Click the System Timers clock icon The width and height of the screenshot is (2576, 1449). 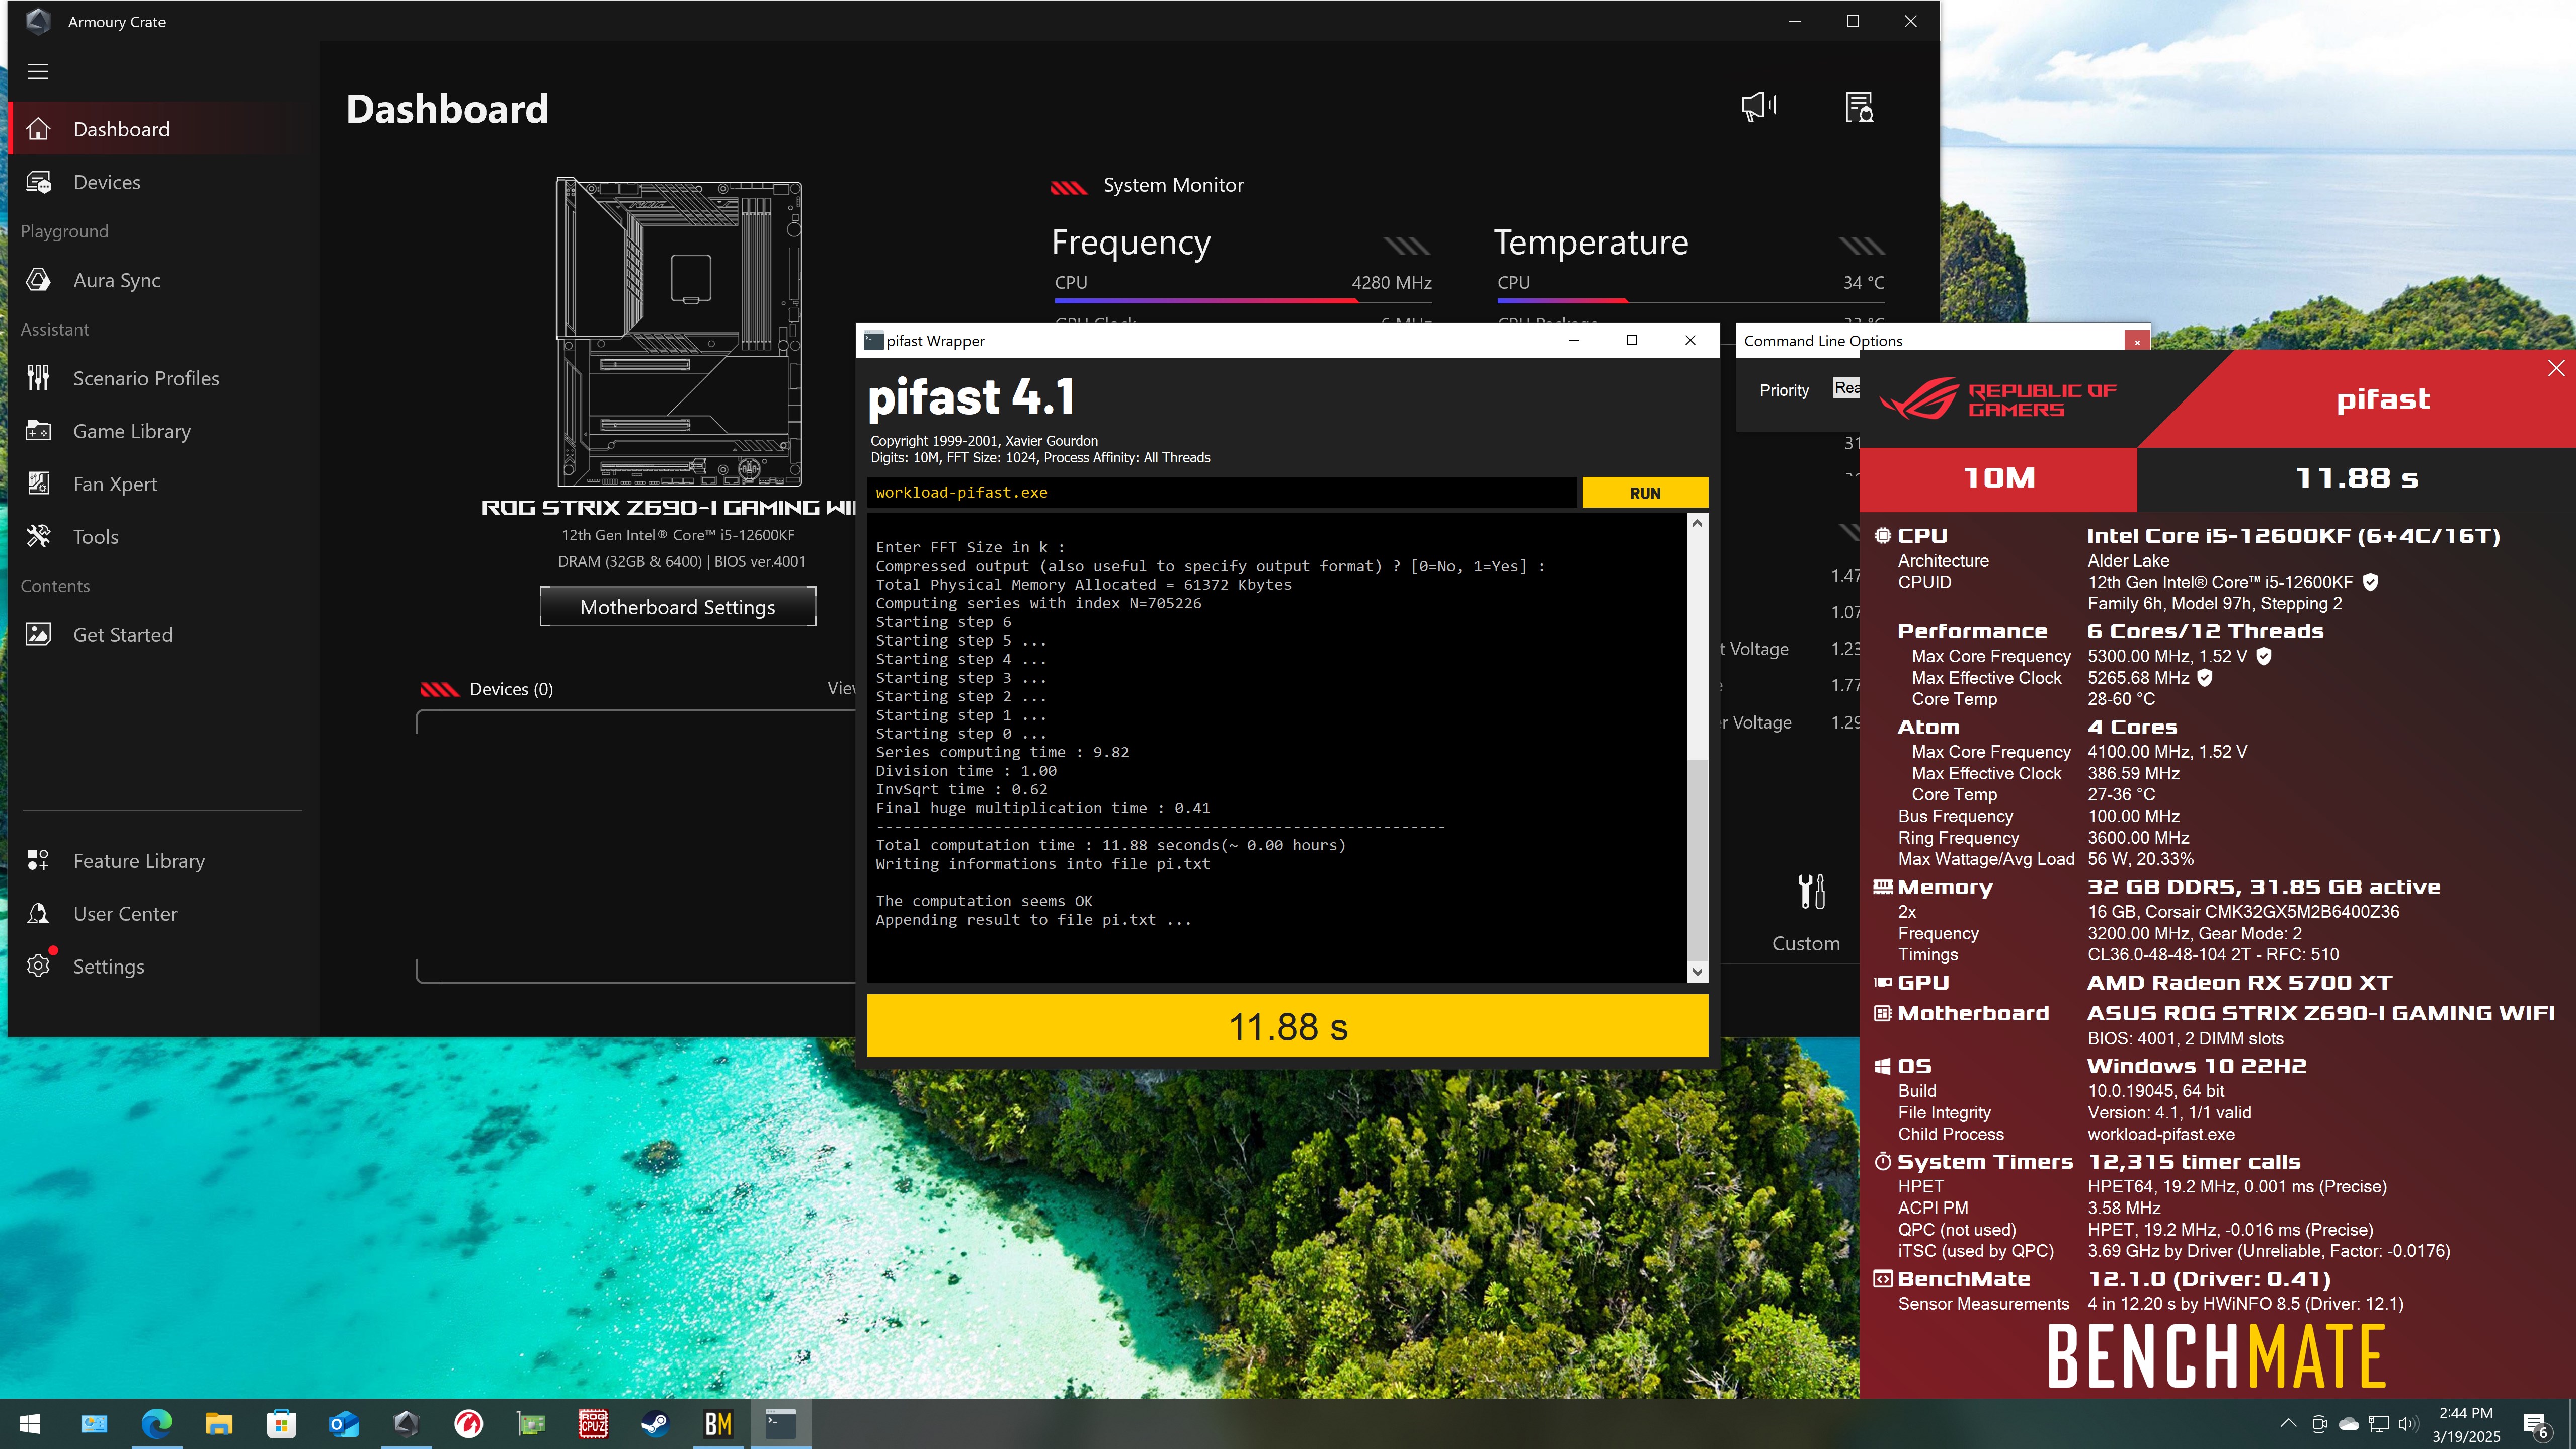[1882, 1161]
